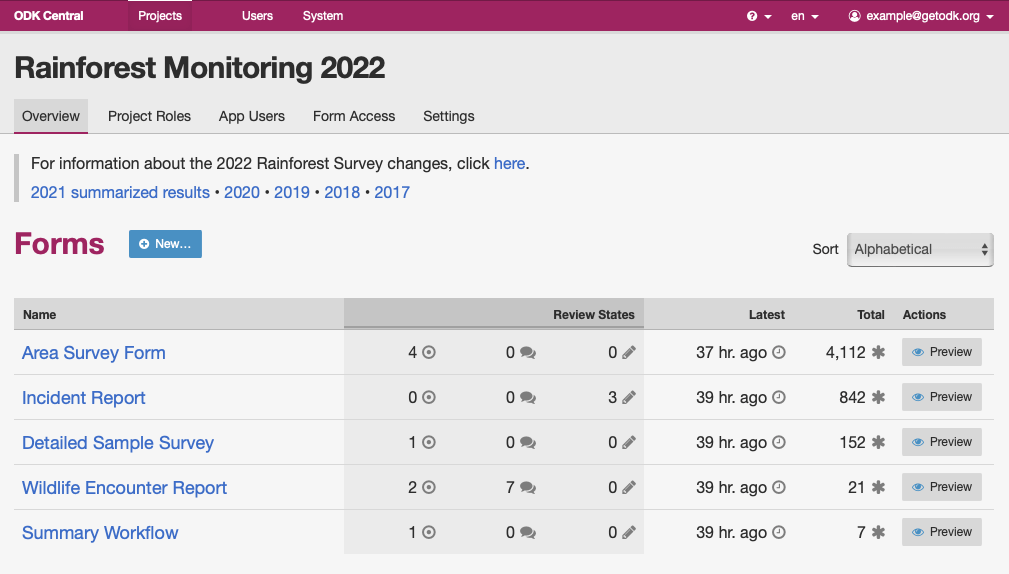Screen dimensions: 1009x574
Task: Open the Incident Report form link
Action: click(x=84, y=398)
